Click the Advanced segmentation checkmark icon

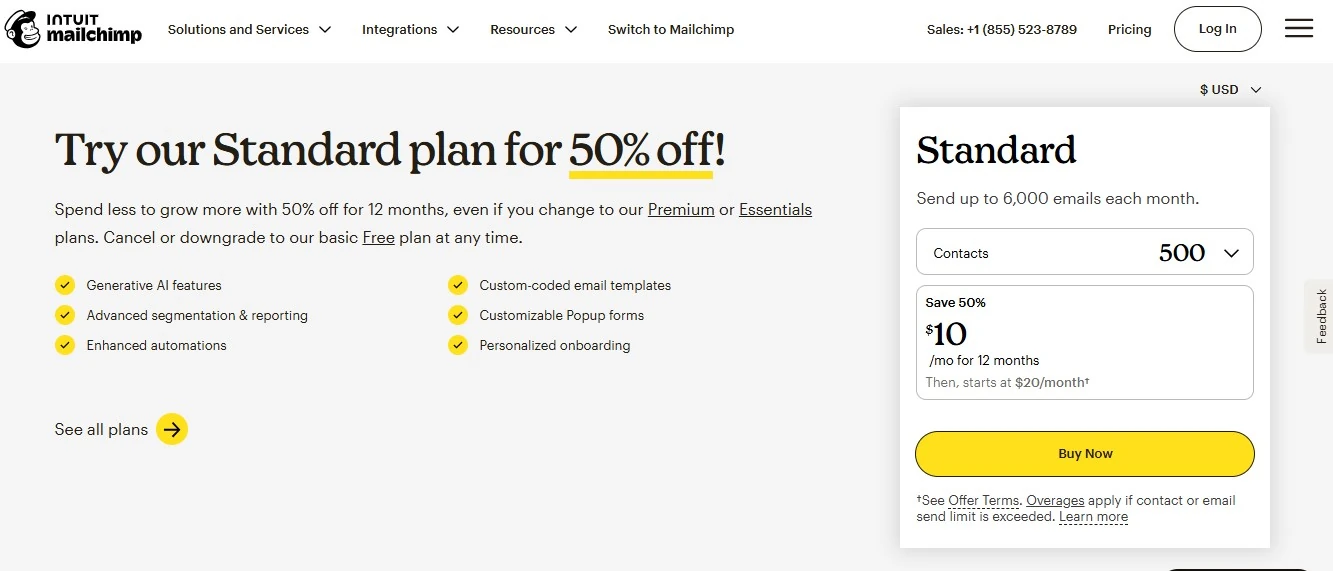click(x=65, y=315)
